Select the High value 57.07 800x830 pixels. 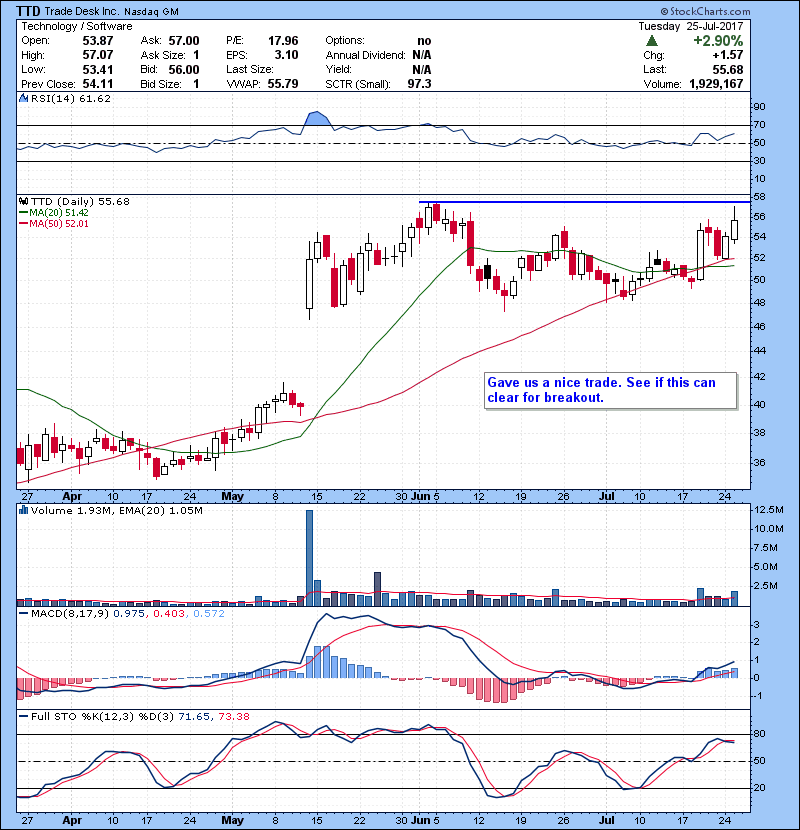tap(98, 55)
